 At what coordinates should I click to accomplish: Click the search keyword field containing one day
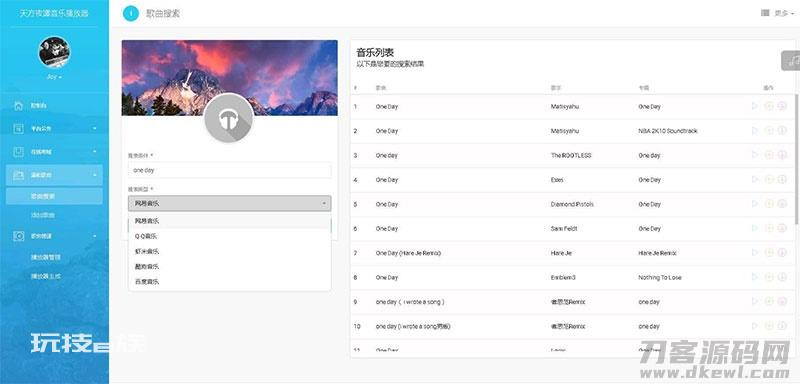point(229,170)
